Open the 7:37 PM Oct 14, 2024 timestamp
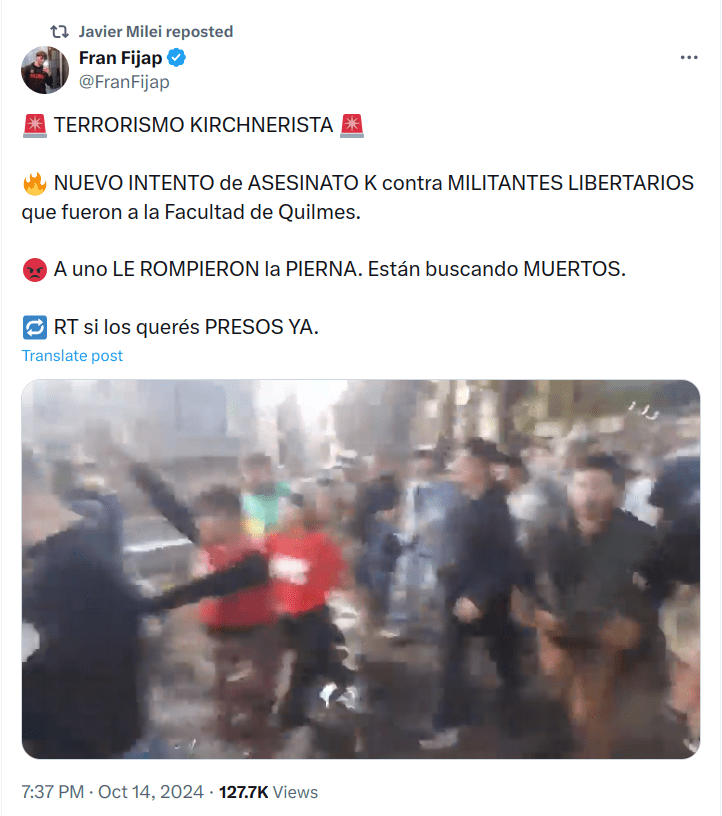 (x=112, y=792)
